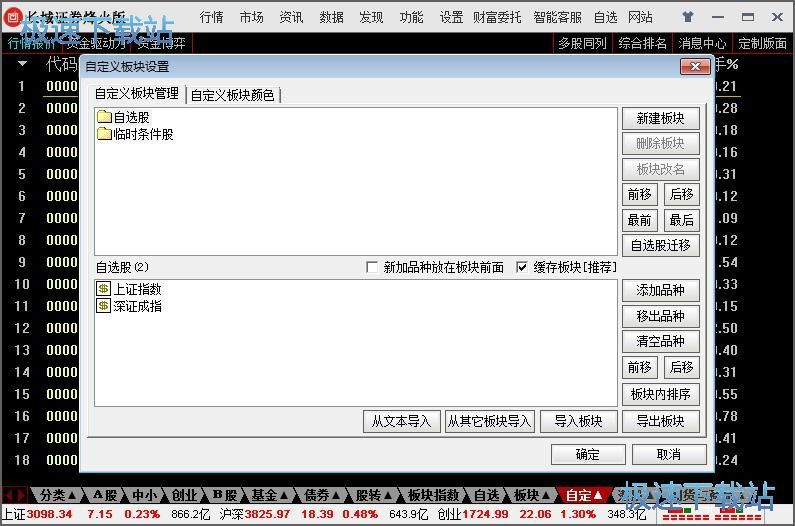The image size is (795, 526).
Task: Click the 从文本导入 button
Action: (401, 421)
